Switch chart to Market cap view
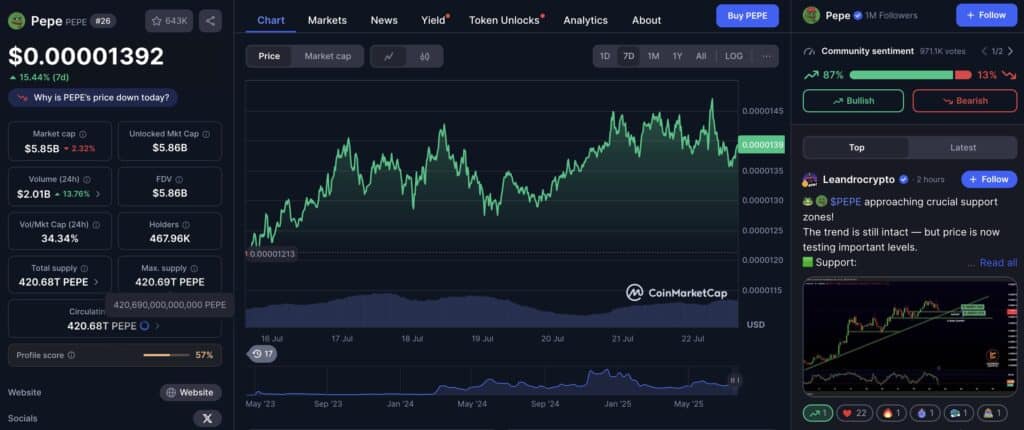1024x430 pixels. point(328,56)
